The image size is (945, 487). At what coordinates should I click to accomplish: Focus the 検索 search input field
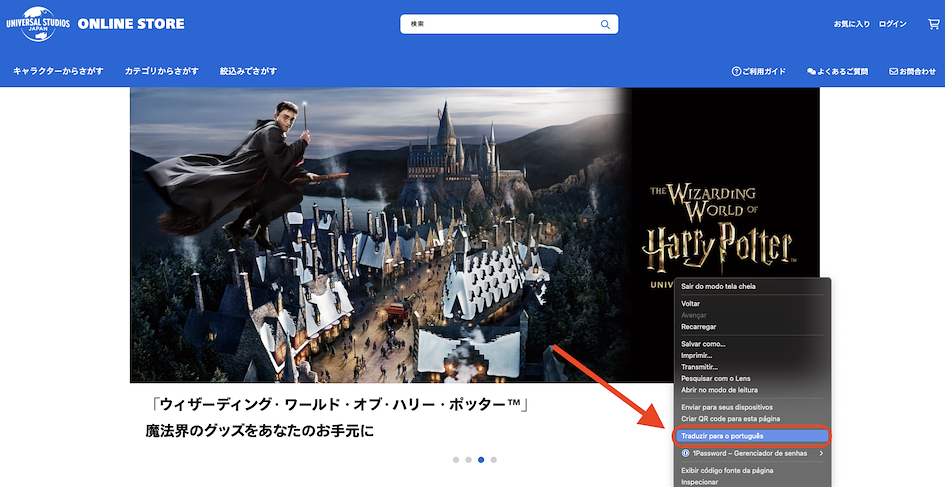509,24
